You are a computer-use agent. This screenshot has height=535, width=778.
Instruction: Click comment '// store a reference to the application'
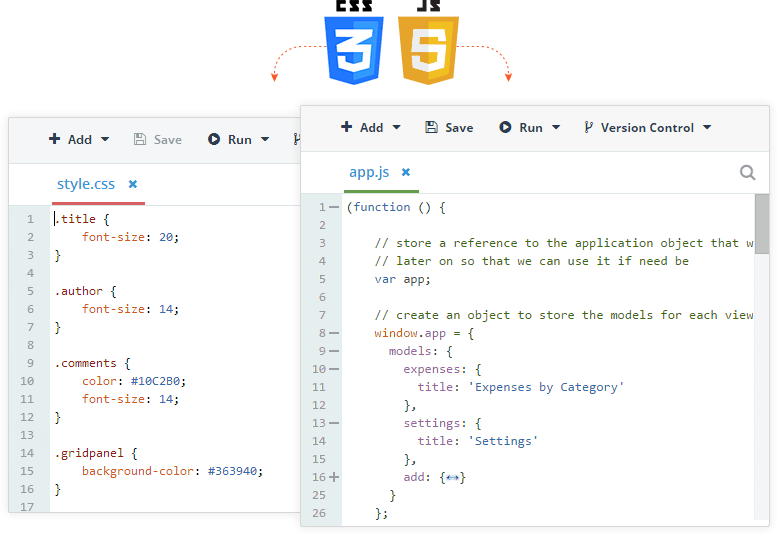click(564, 243)
